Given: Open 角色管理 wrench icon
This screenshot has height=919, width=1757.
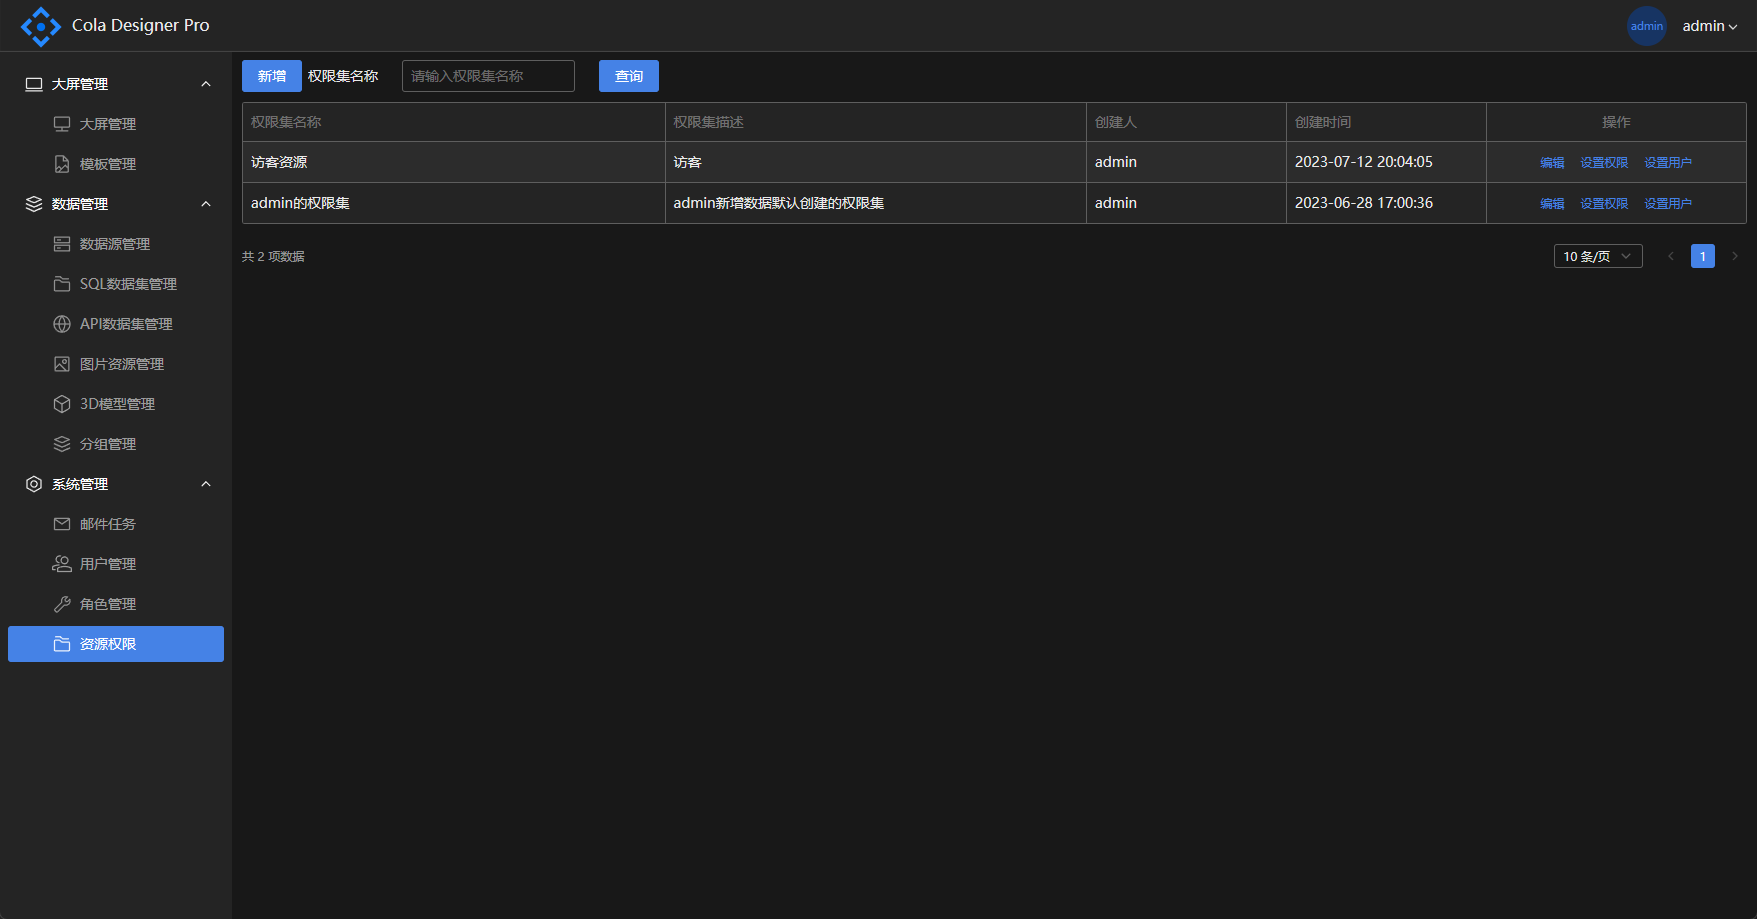Looking at the screenshot, I should tap(62, 604).
